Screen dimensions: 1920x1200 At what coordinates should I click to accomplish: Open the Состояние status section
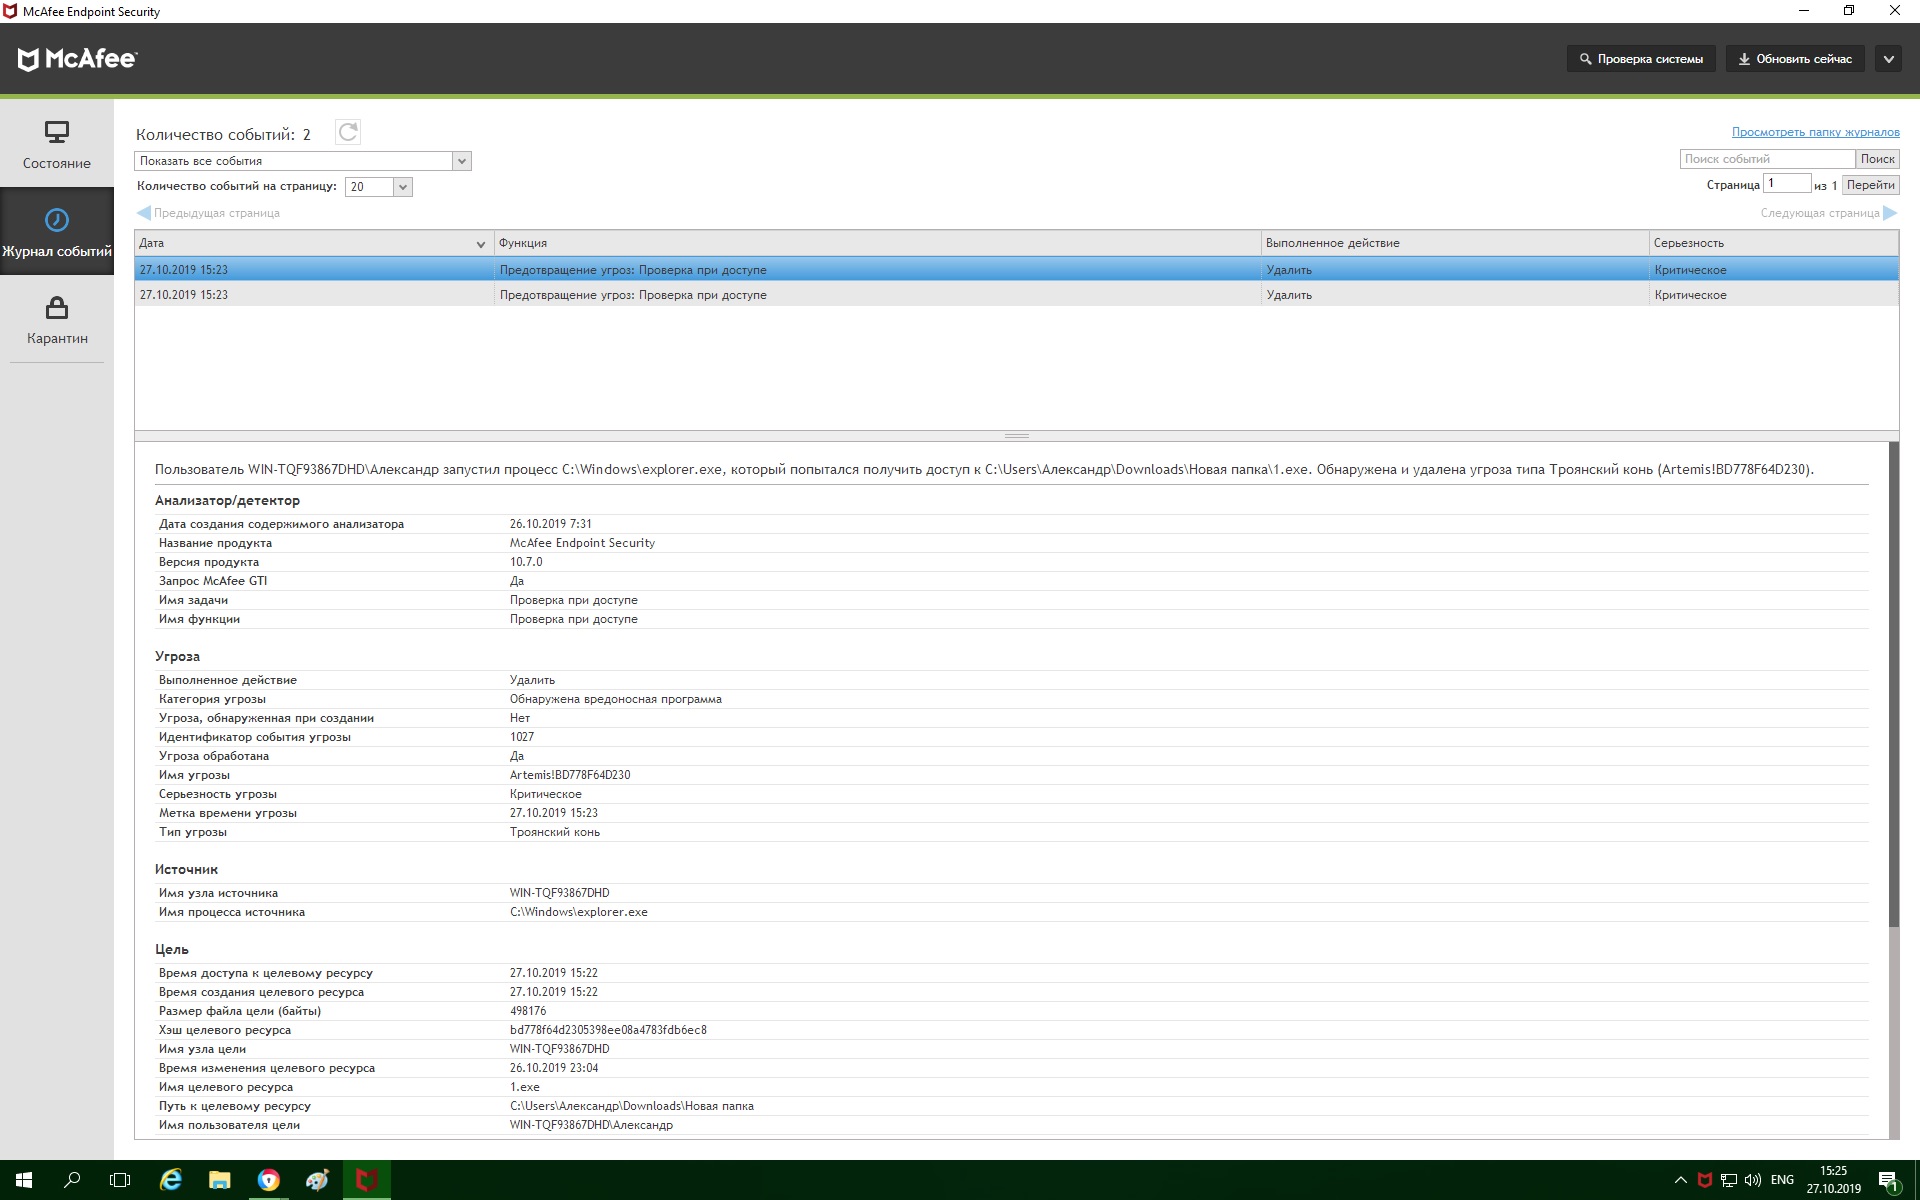click(x=57, y=144)
